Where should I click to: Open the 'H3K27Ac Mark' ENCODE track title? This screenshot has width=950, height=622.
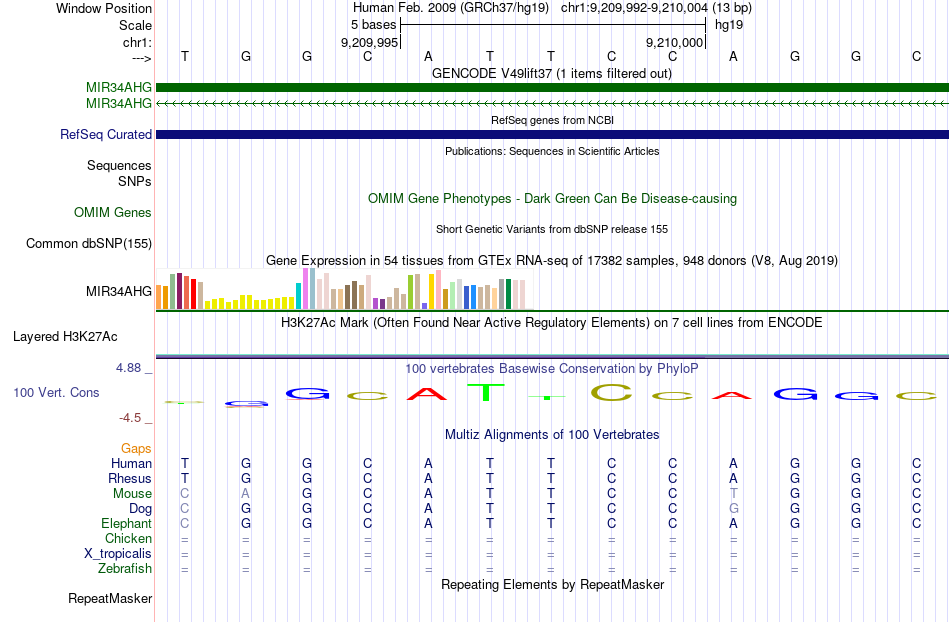tap(551, 323)
